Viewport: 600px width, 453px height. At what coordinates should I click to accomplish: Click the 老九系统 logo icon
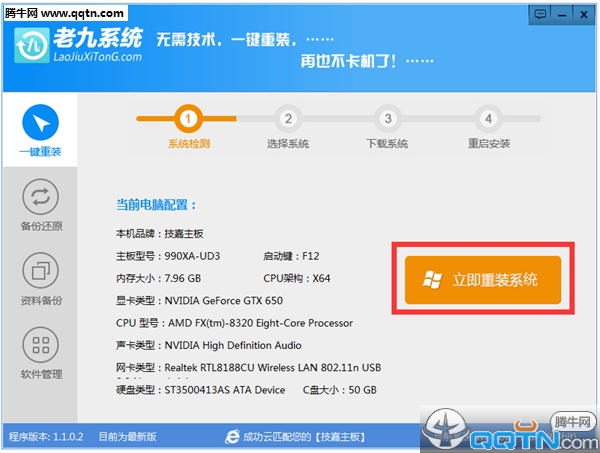tap(32, 45)
